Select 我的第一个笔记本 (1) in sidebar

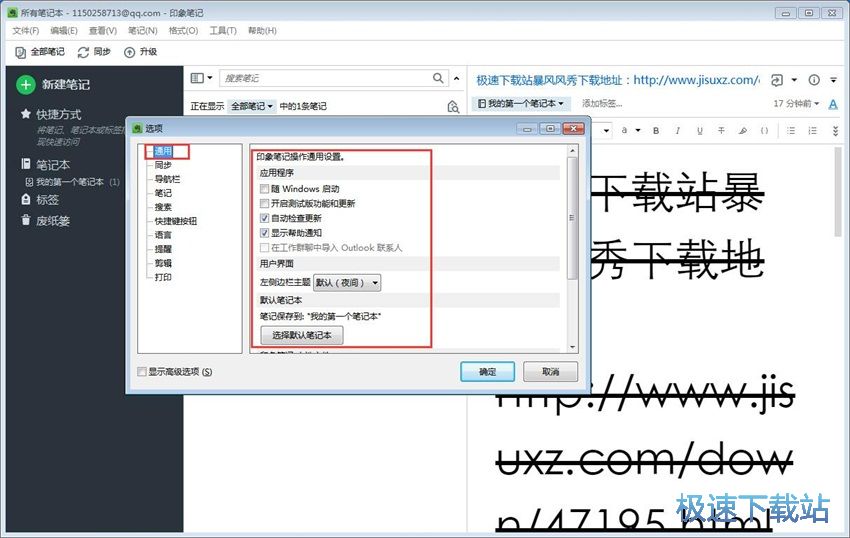[x=73, y=182]
